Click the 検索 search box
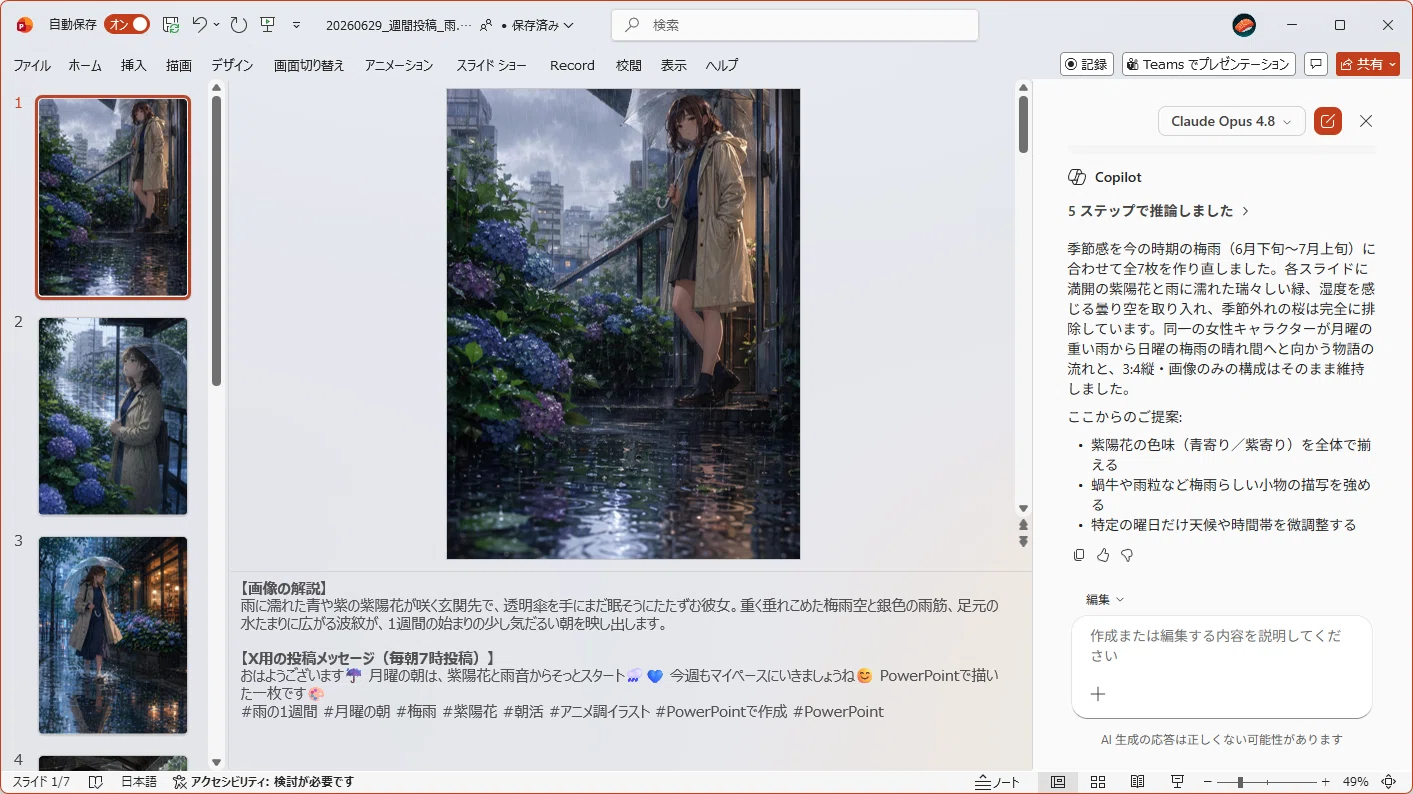 click(x=795, y=25)
